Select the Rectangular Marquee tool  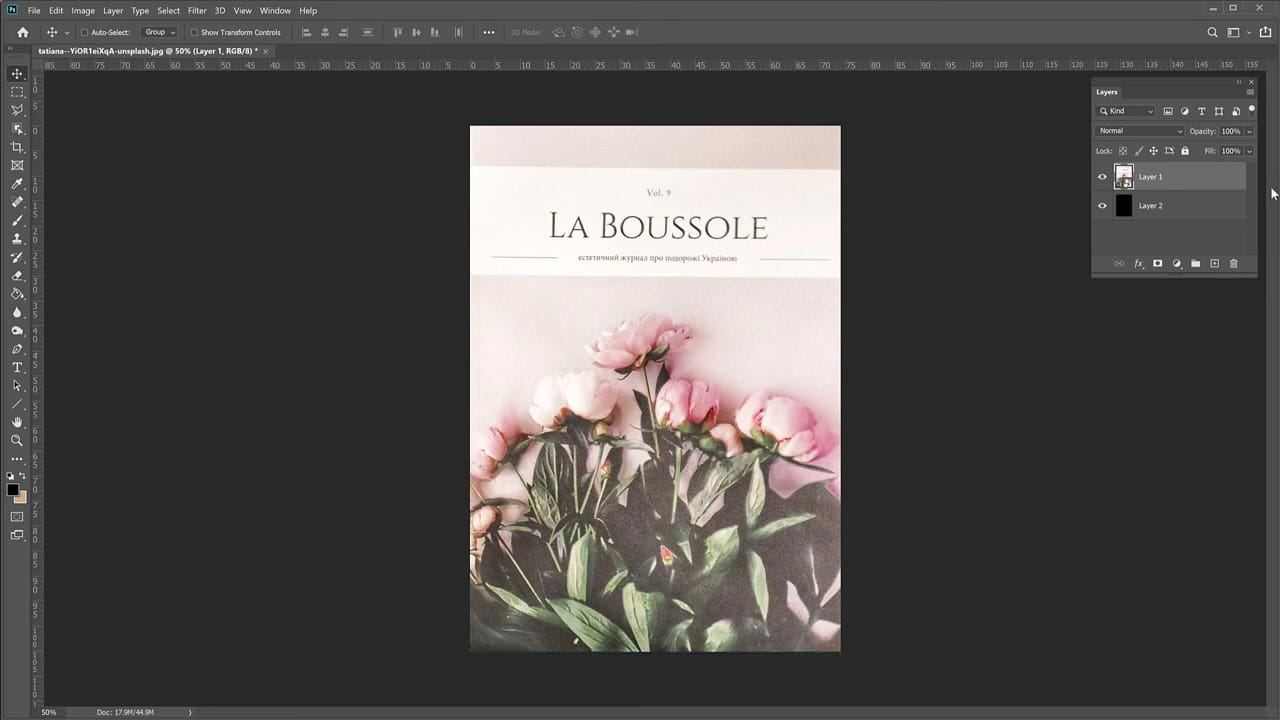point(17,92)
